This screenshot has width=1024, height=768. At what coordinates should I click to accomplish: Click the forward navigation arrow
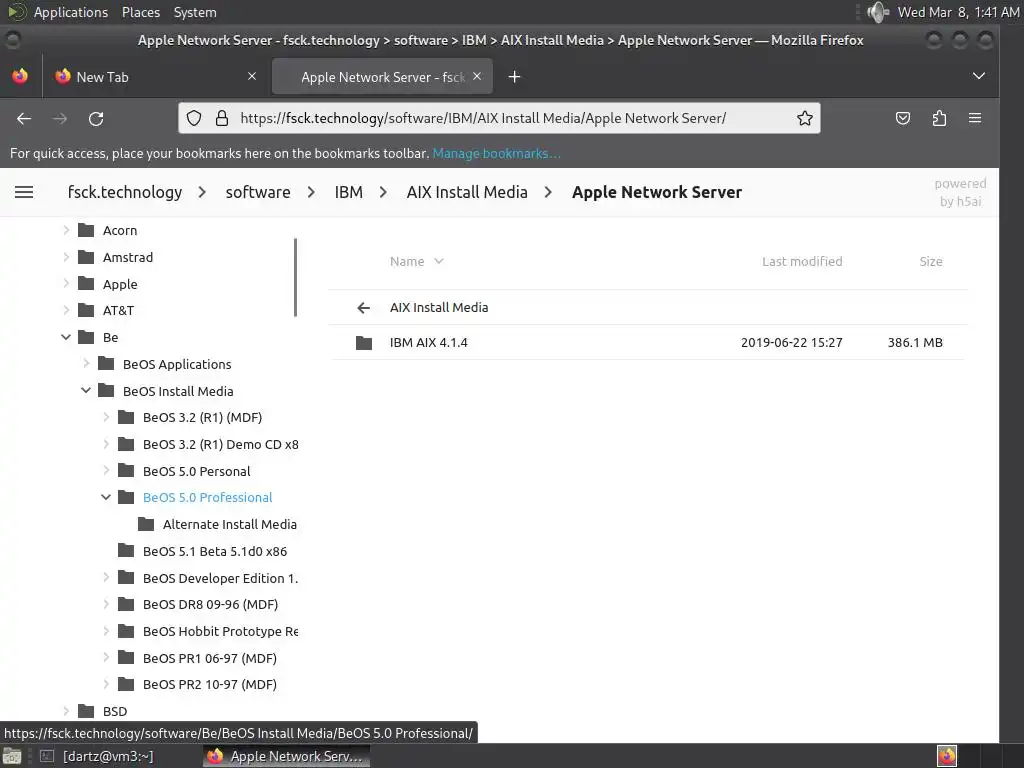point(60,118)
